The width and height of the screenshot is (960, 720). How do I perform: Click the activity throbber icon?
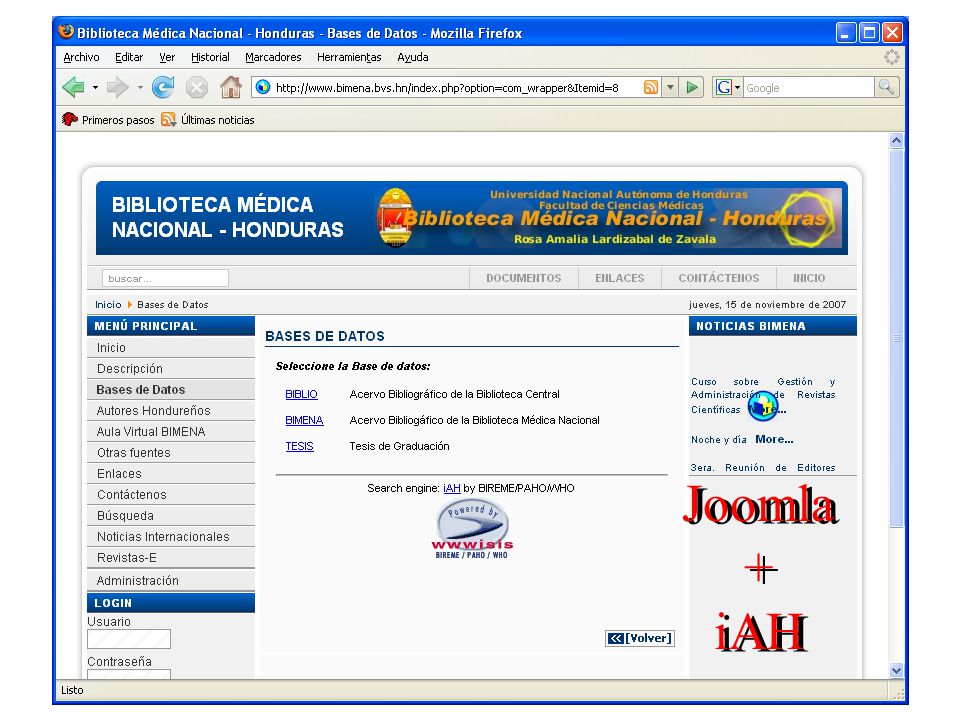tap(891, 57)
